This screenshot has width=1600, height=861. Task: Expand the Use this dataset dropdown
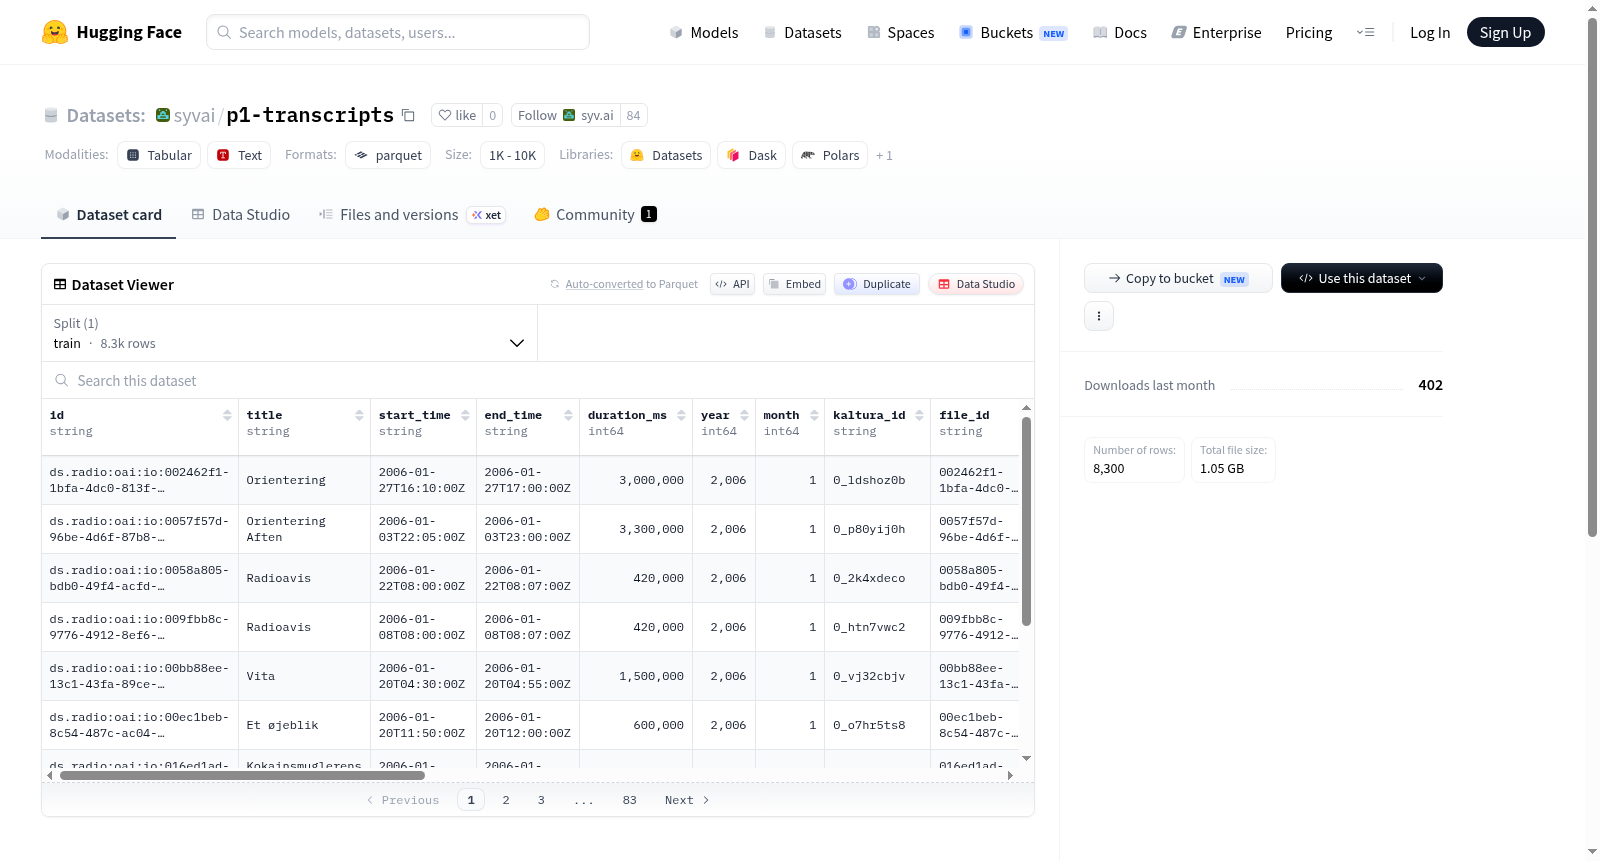1362,278
